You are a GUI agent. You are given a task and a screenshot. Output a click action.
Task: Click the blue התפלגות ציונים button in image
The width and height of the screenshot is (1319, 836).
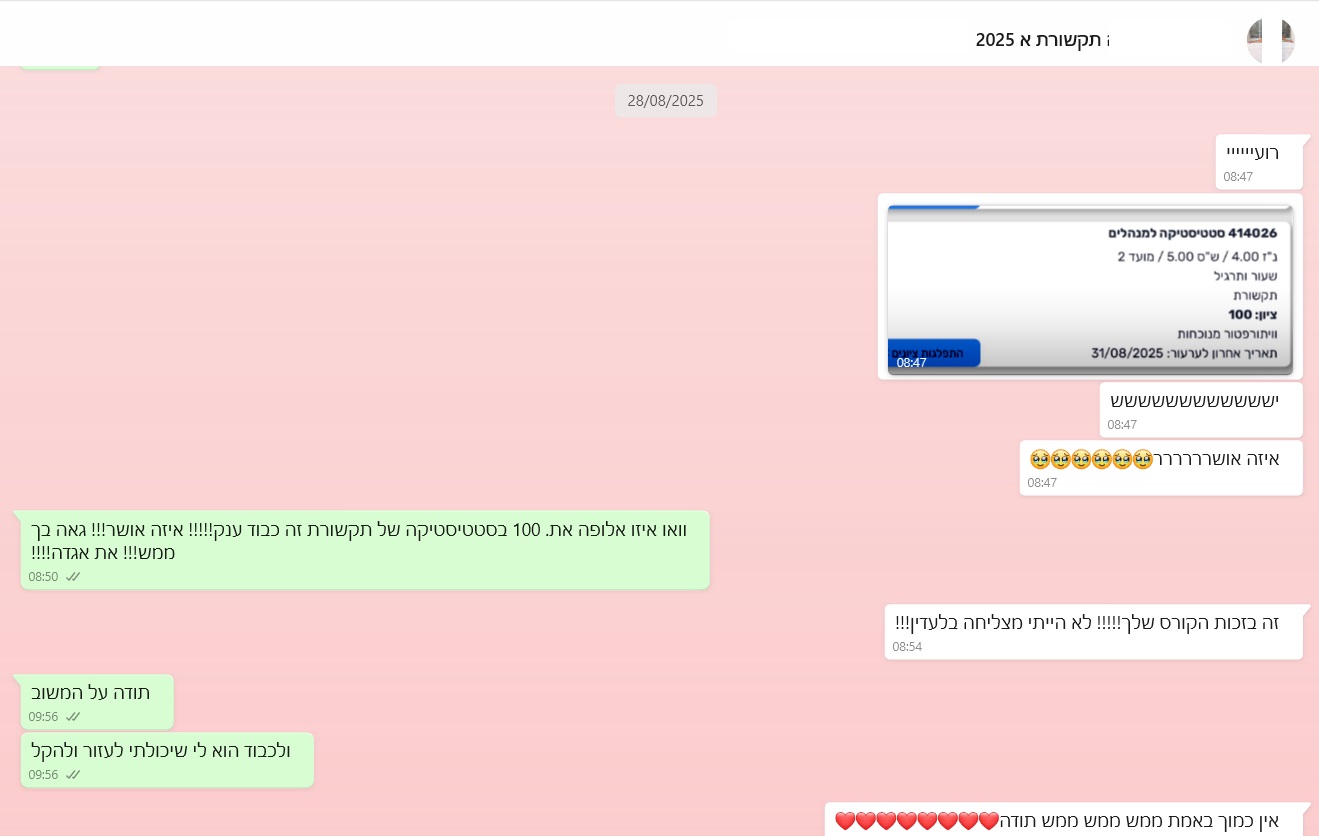click(934, 353)
